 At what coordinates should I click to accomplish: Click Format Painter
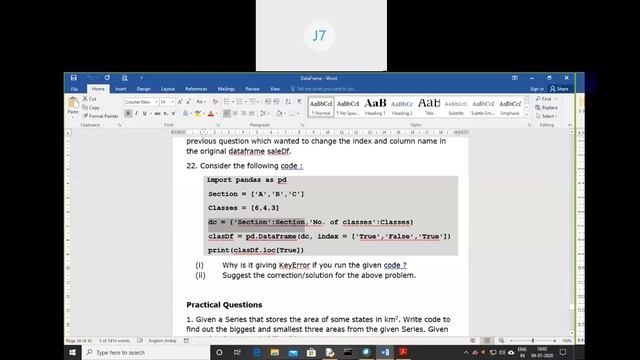[x=100, y=116]
